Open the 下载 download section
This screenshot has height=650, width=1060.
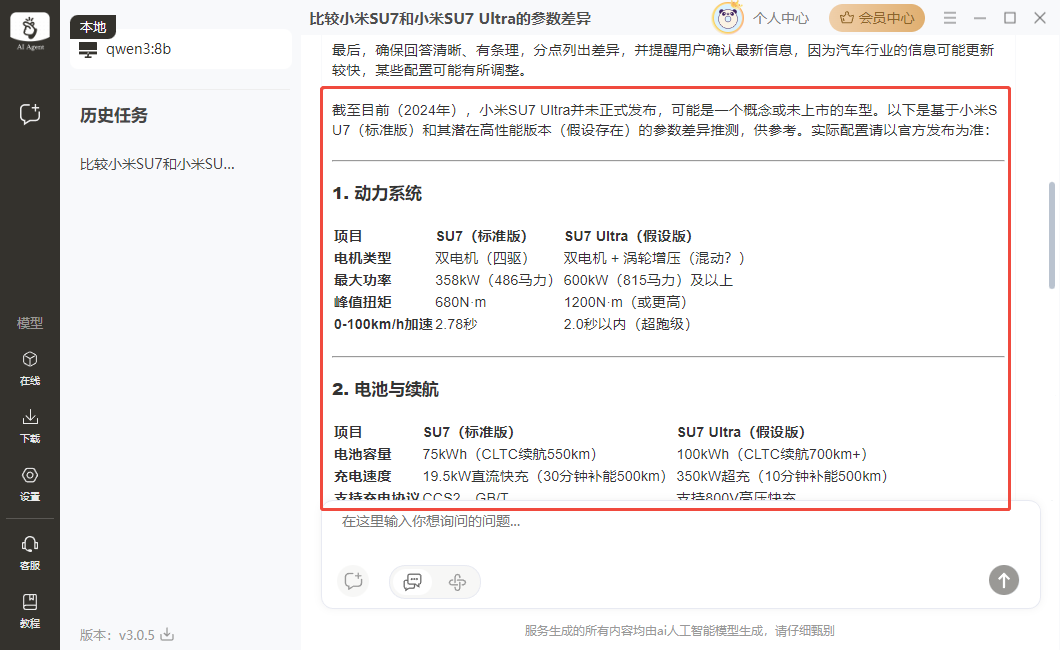30,425
